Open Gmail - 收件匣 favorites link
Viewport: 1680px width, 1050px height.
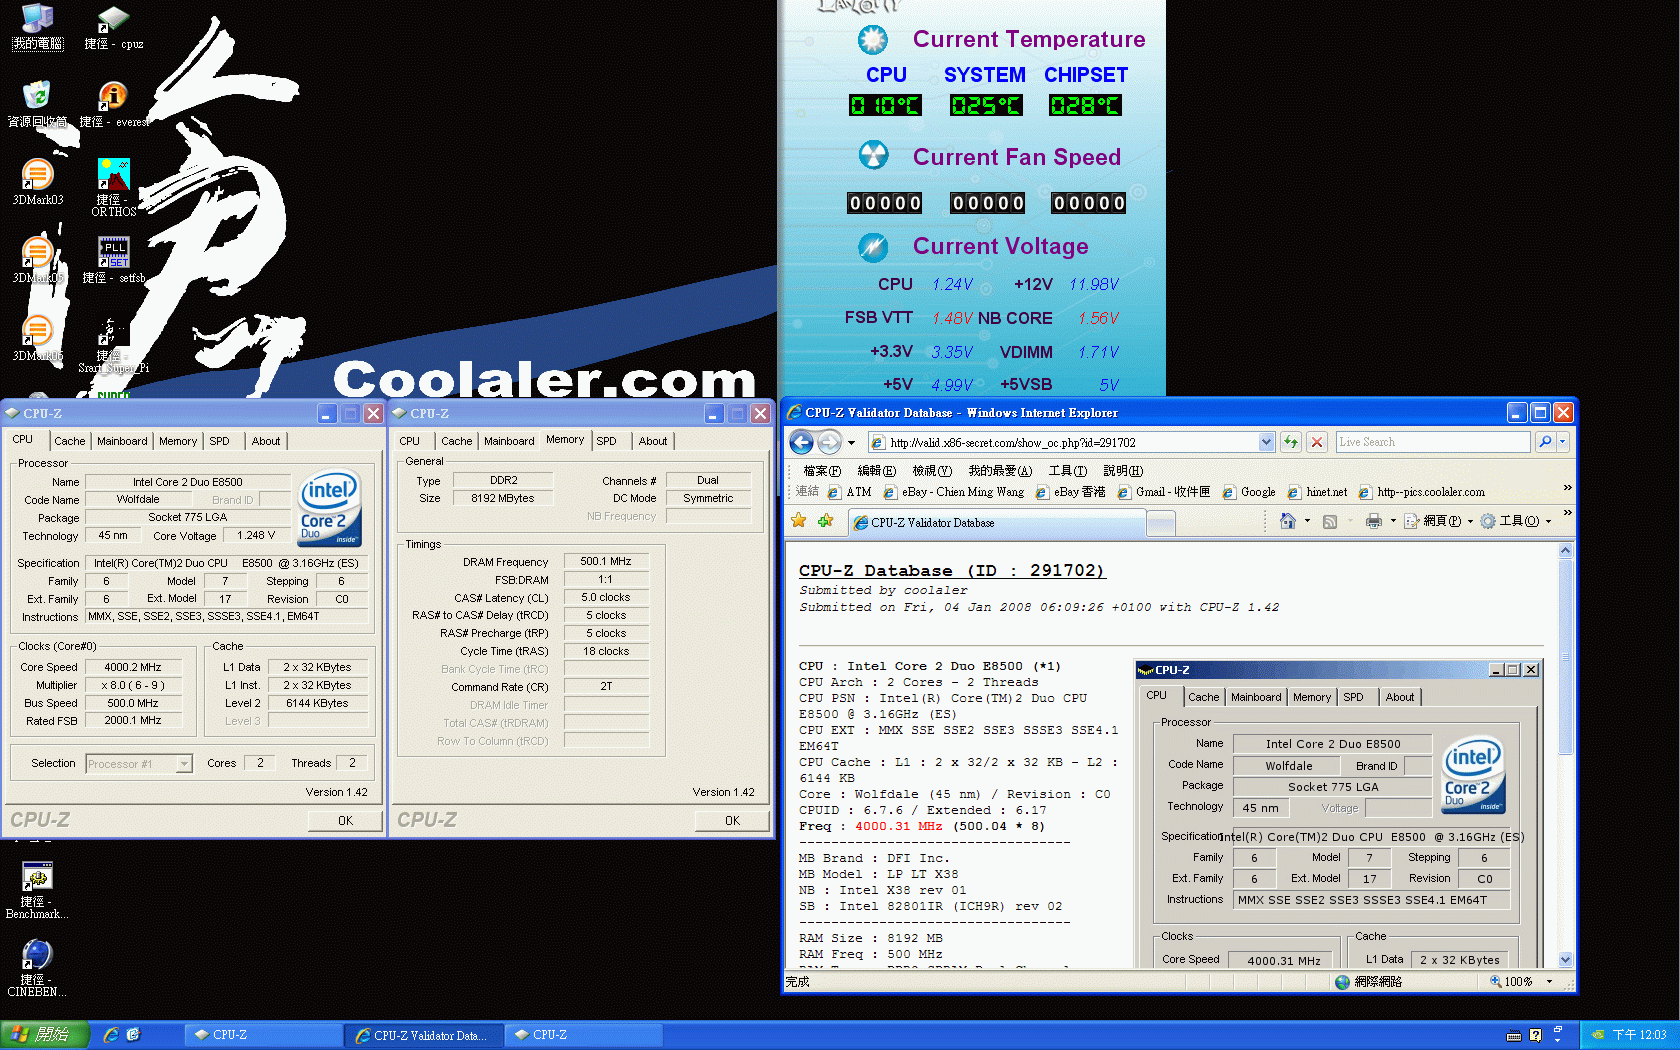tap(1164, 492)
